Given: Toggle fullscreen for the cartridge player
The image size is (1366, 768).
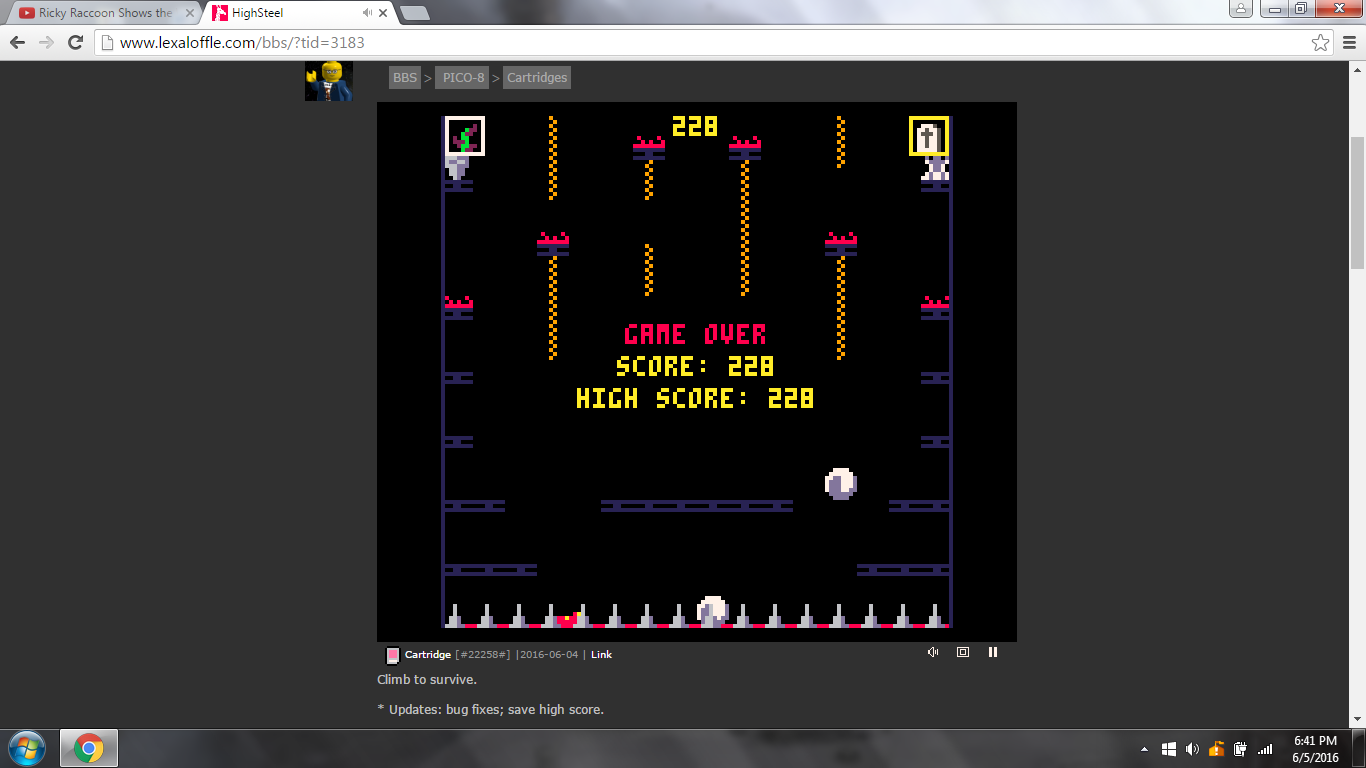Looking at the screenshot, I should point(963,652).
